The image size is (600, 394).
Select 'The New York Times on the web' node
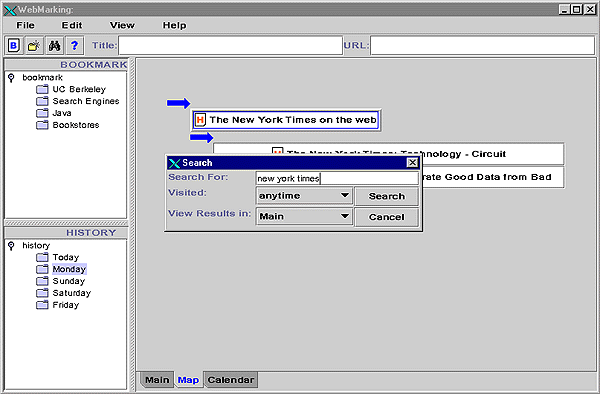(285, 120)
